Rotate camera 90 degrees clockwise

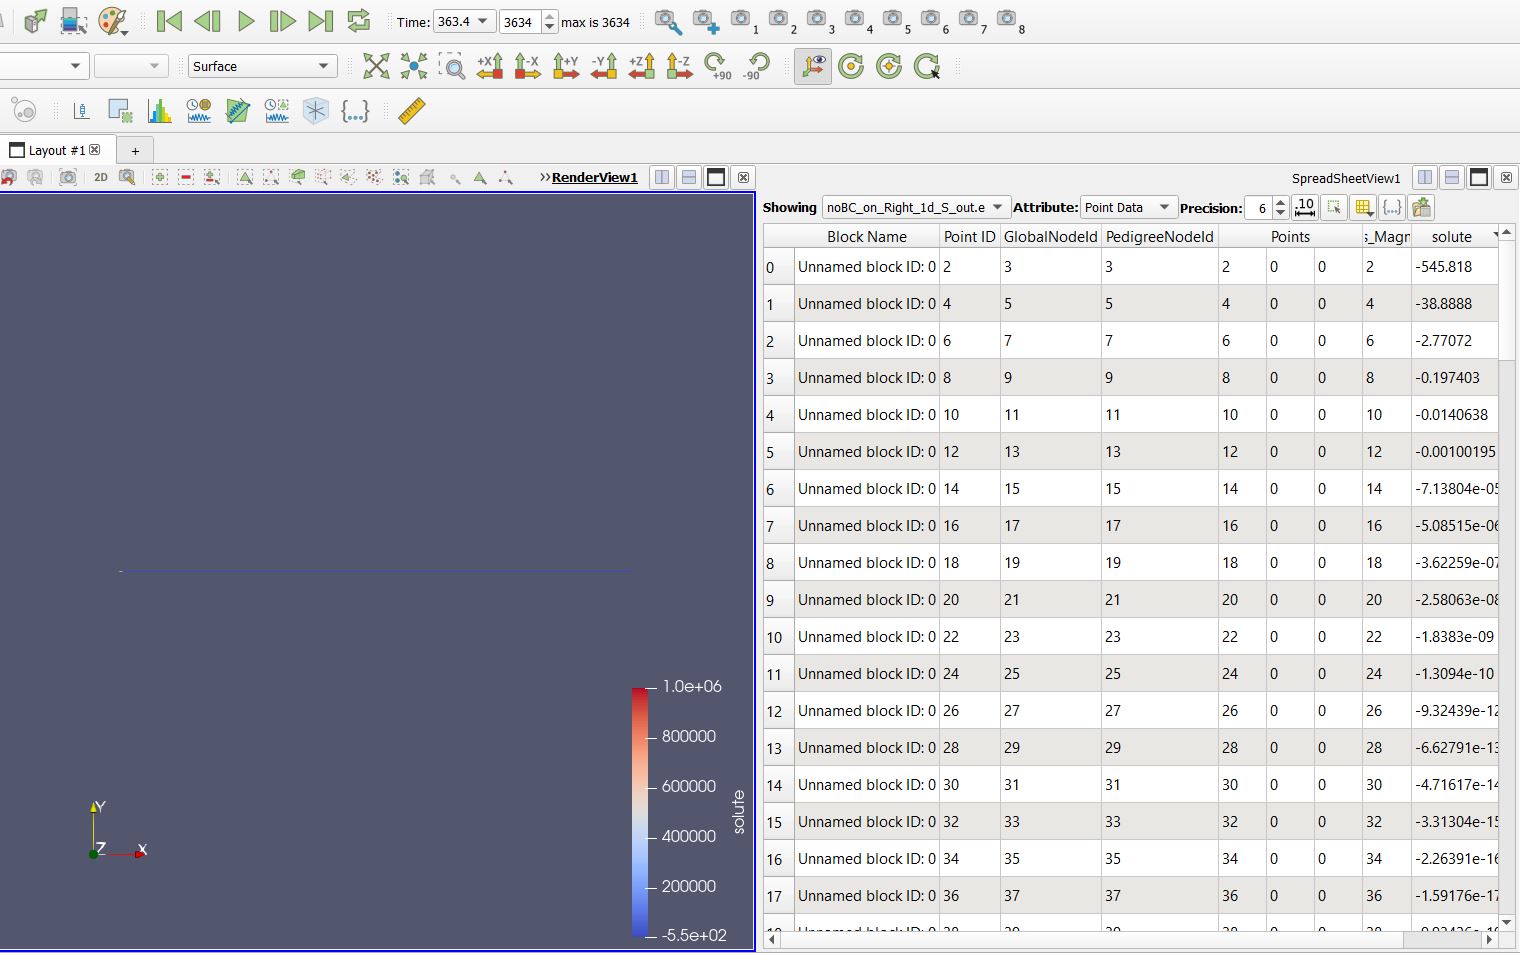tap(716, 66)
